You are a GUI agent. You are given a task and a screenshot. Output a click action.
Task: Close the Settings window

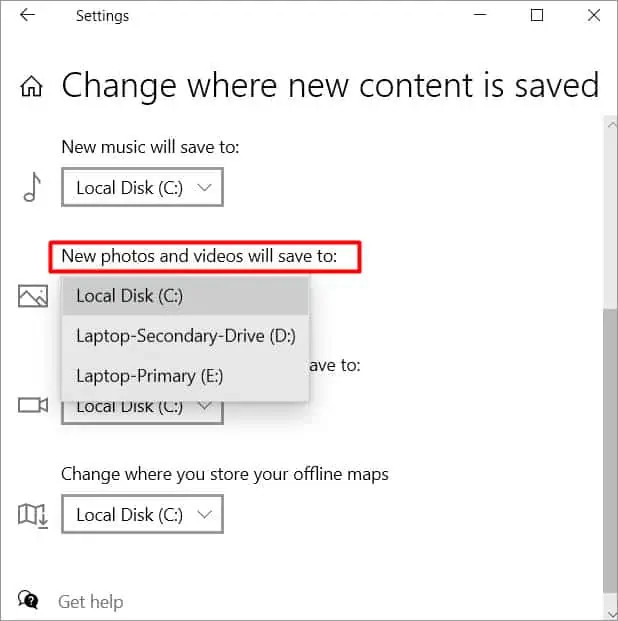(x=594, y=15)
